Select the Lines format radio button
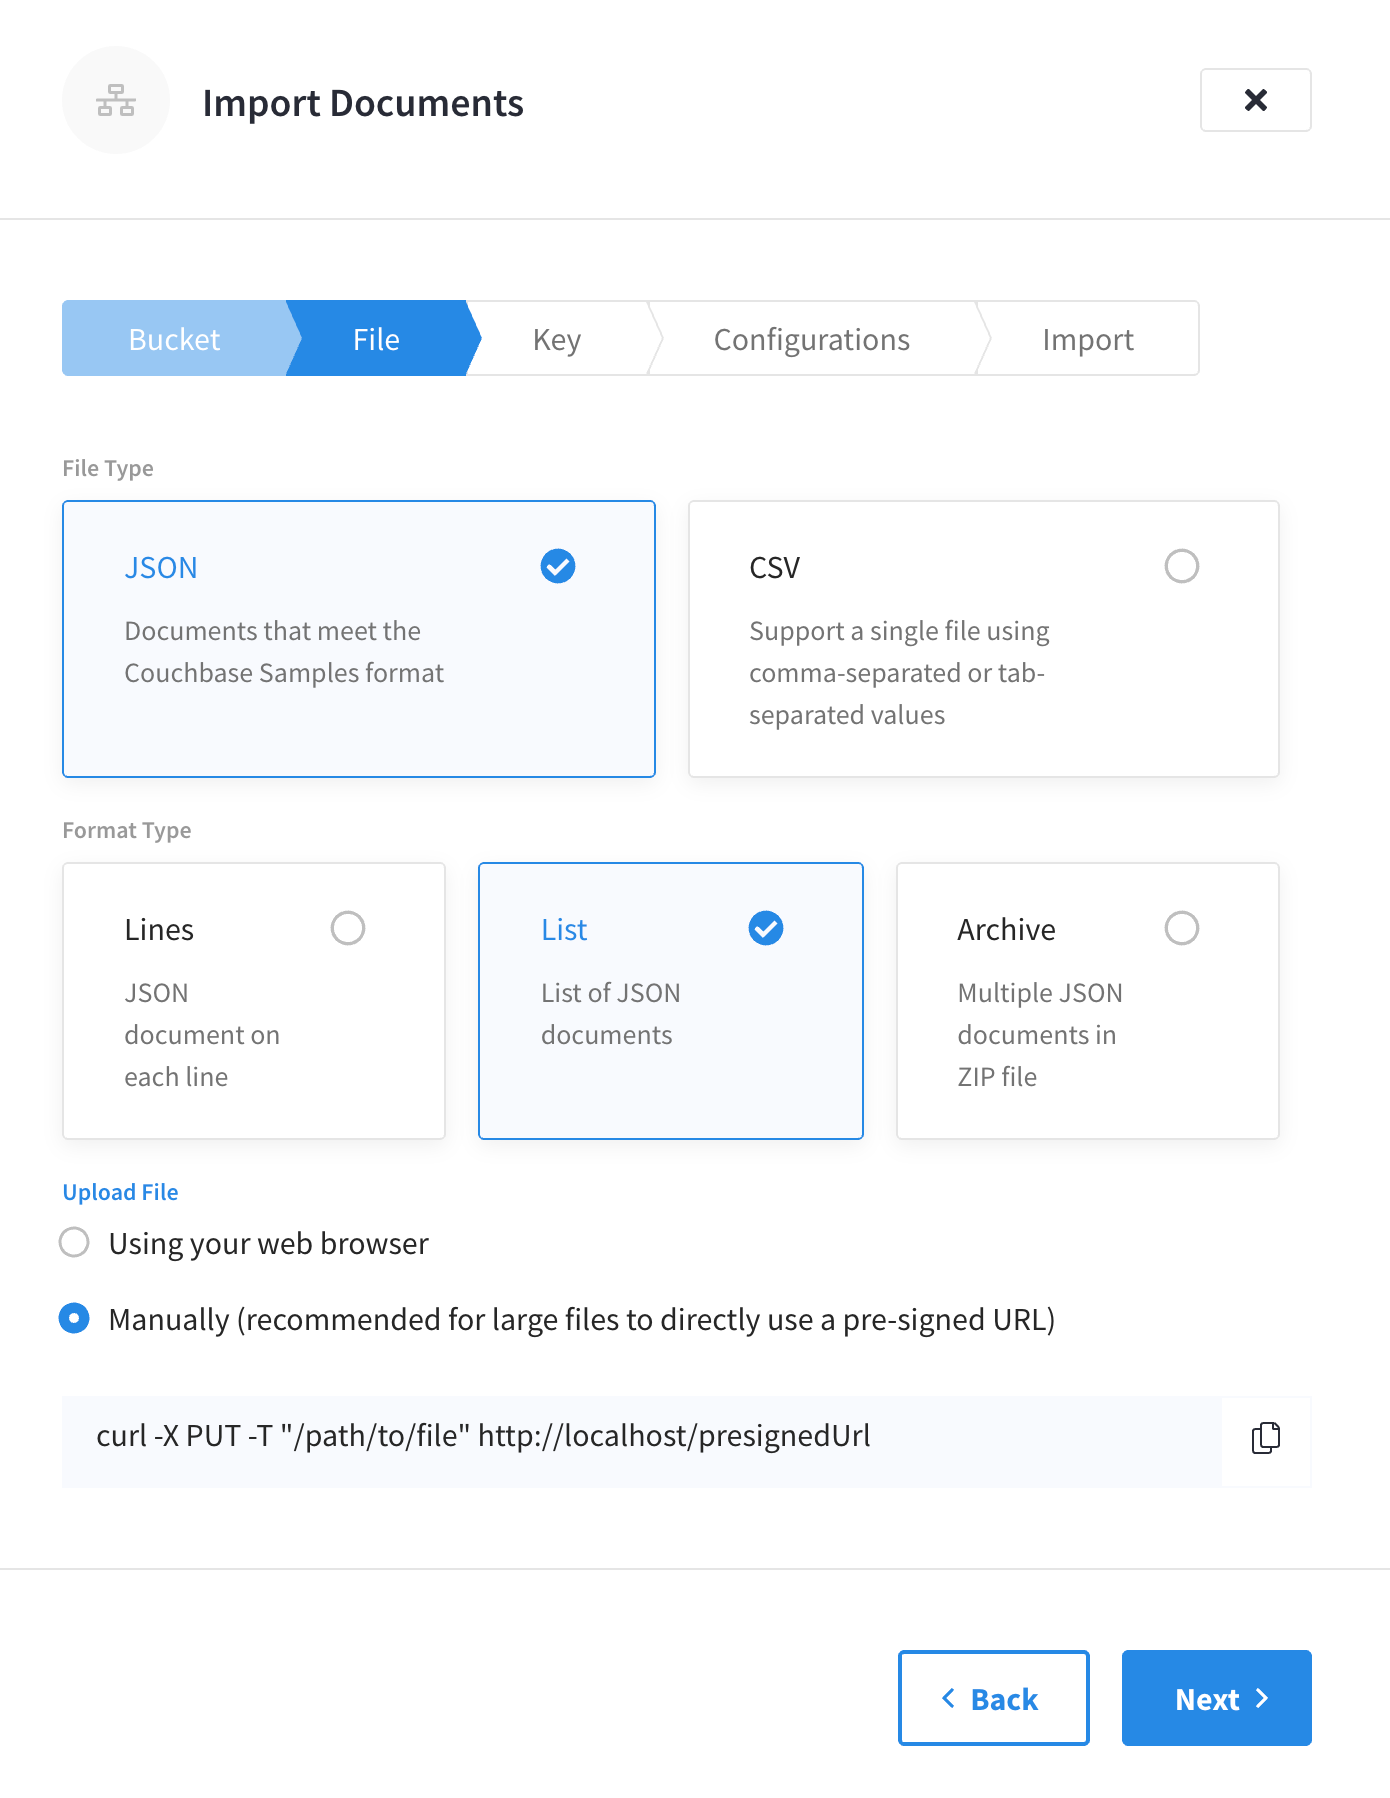The height and width of the screenshot is (1798, 1390). click(348, 928)
